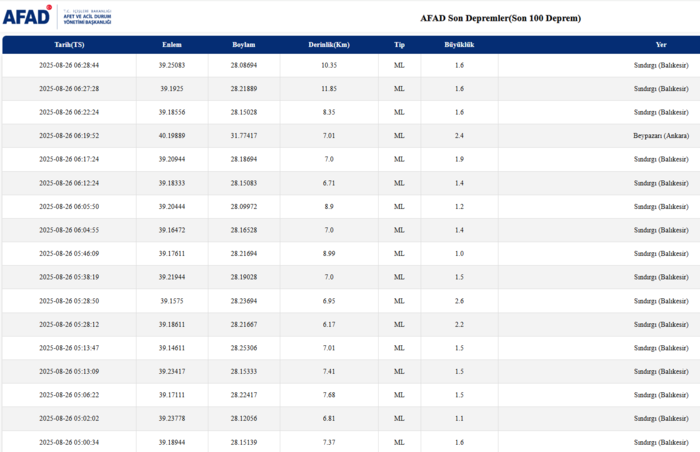
Task: Select the date cell 2025-08-26 06:05:50
Action: tap(69, 207)
